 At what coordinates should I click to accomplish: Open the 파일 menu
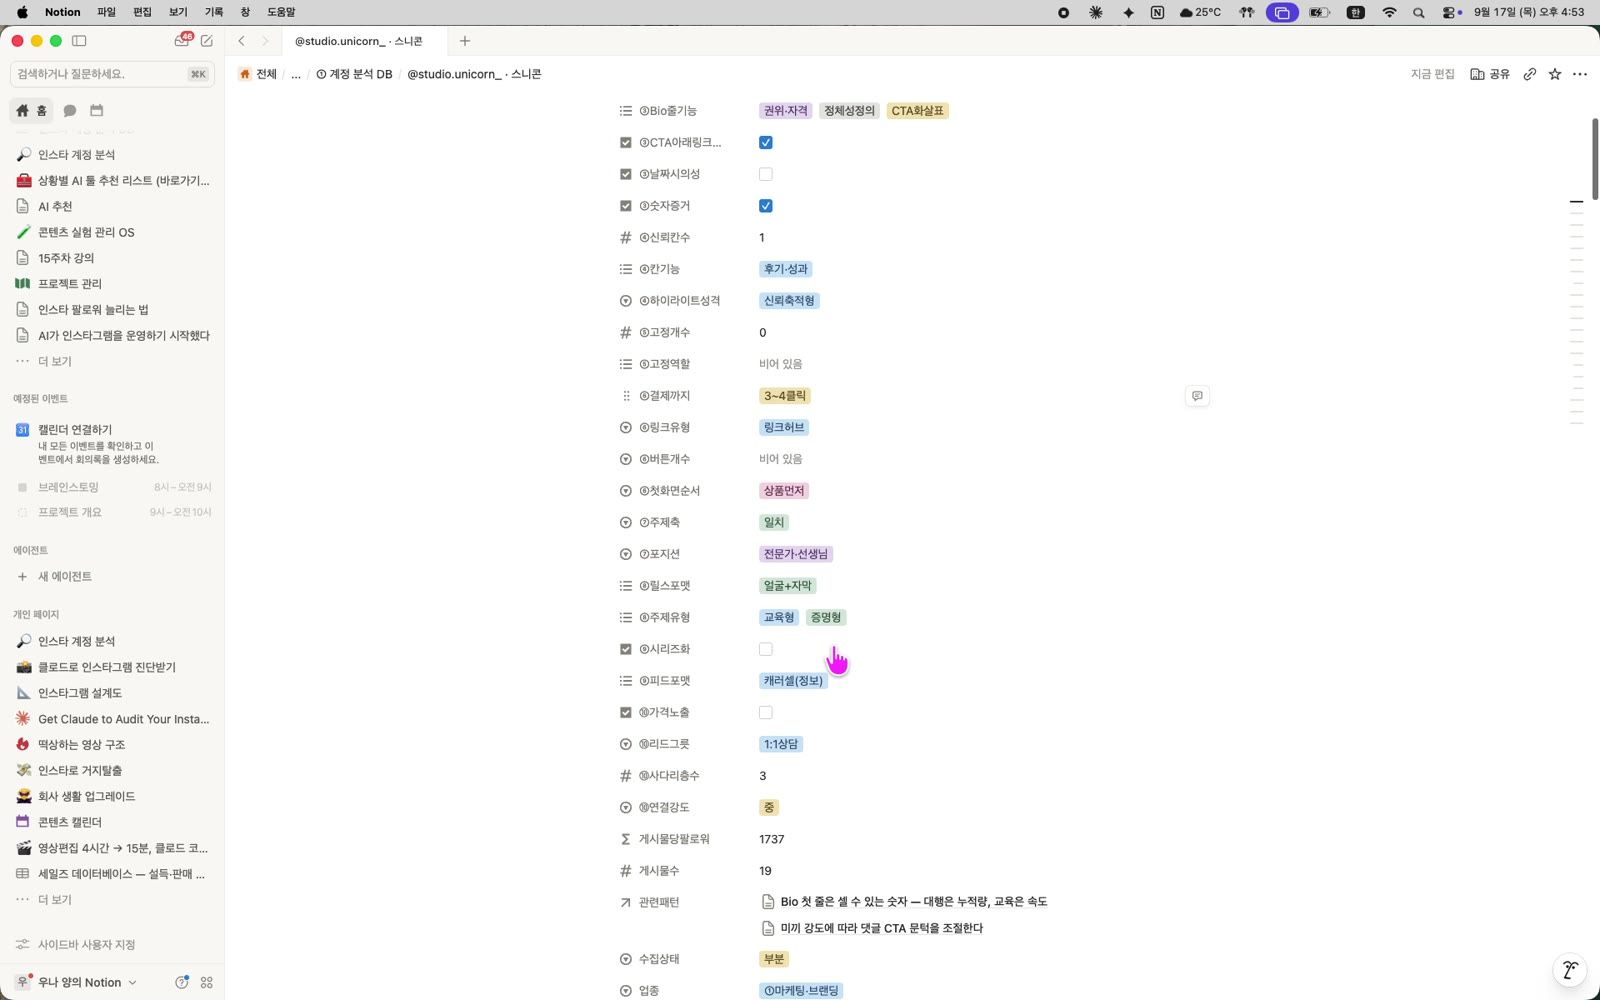coord(106,12)
